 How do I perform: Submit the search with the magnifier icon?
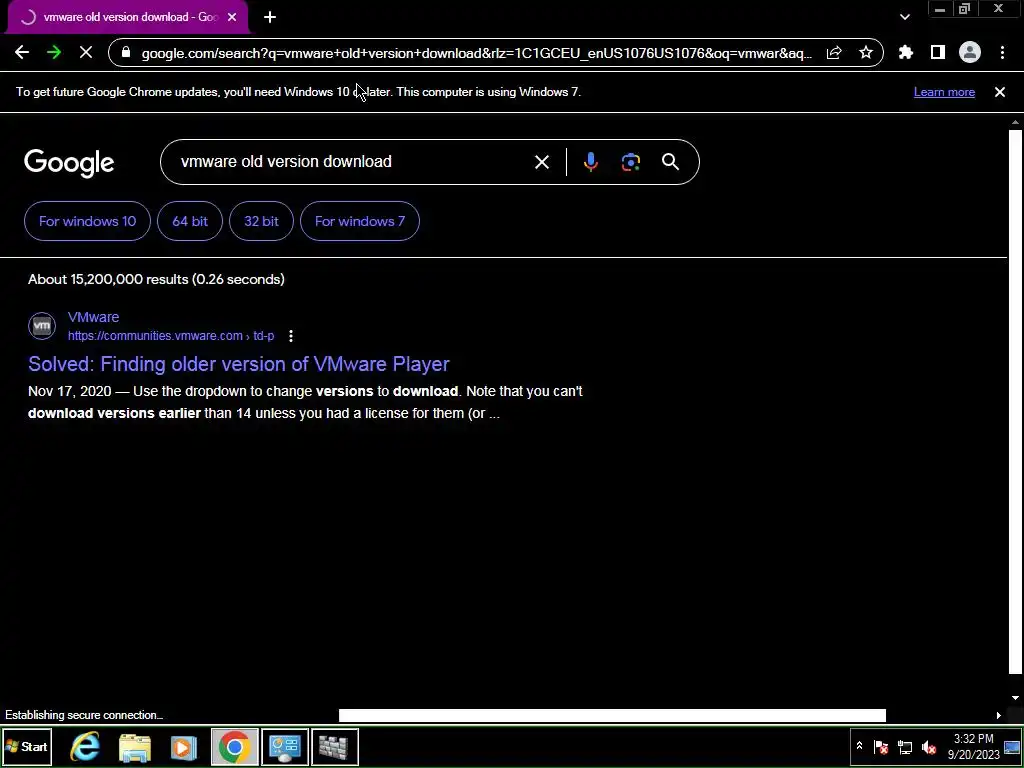click(x=671, y=162)
